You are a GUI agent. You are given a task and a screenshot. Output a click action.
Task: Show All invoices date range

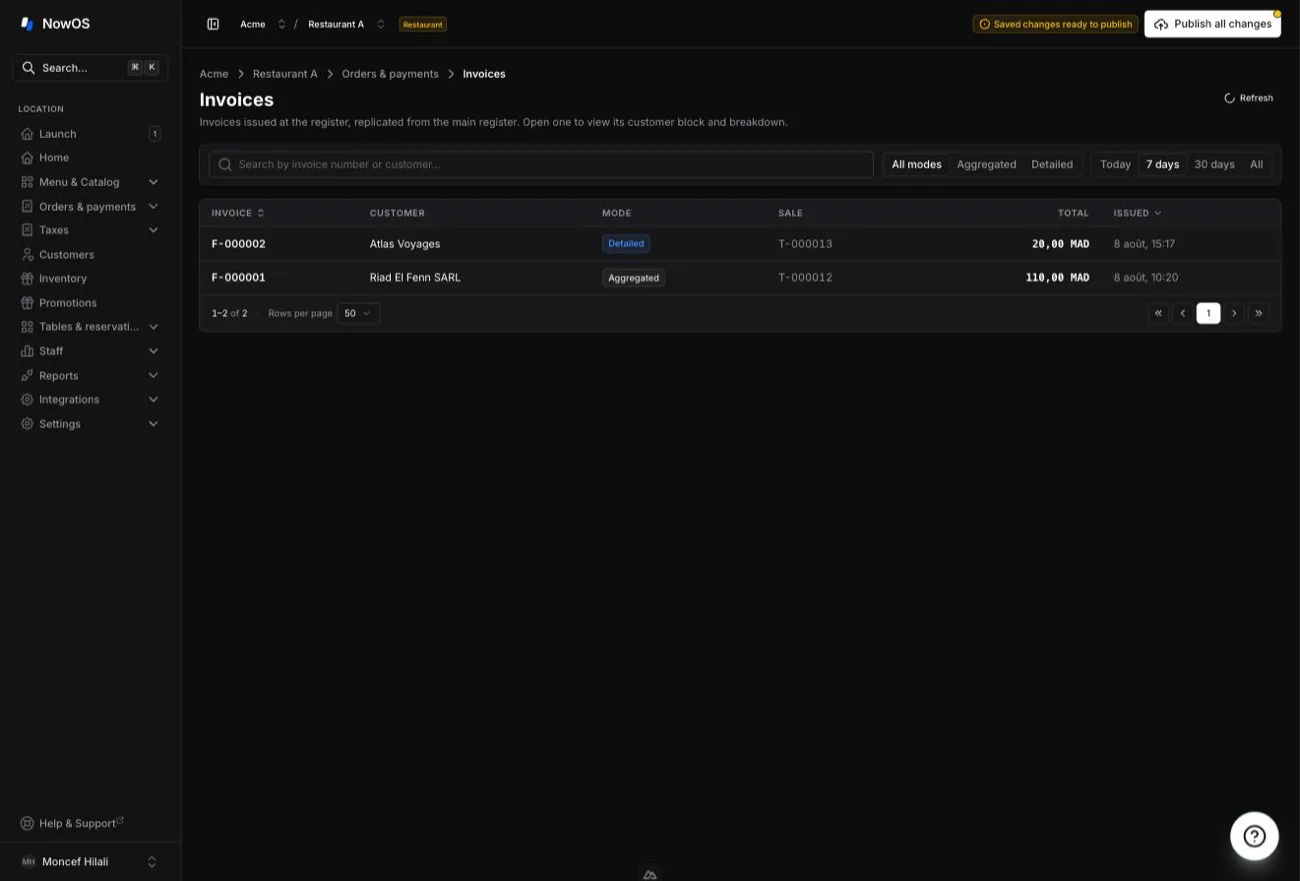click(1256, 164)
